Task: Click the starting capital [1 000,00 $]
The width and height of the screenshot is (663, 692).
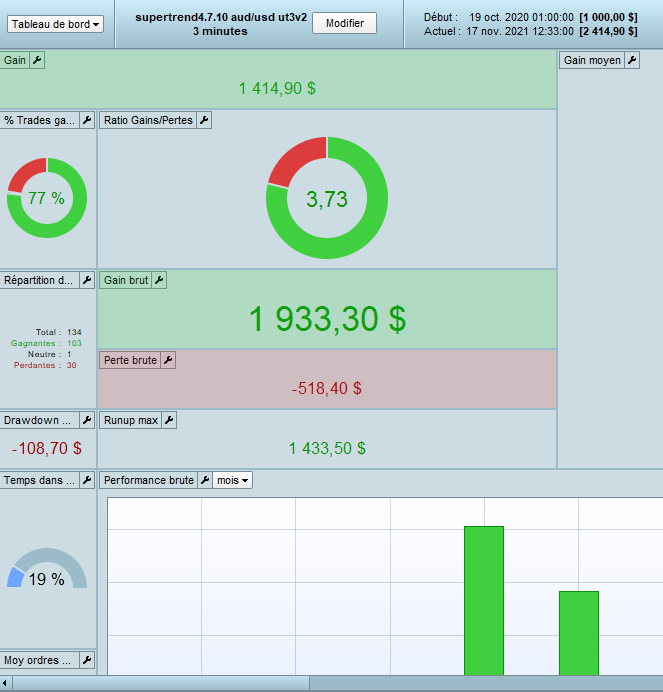Action: click(608, 17)
